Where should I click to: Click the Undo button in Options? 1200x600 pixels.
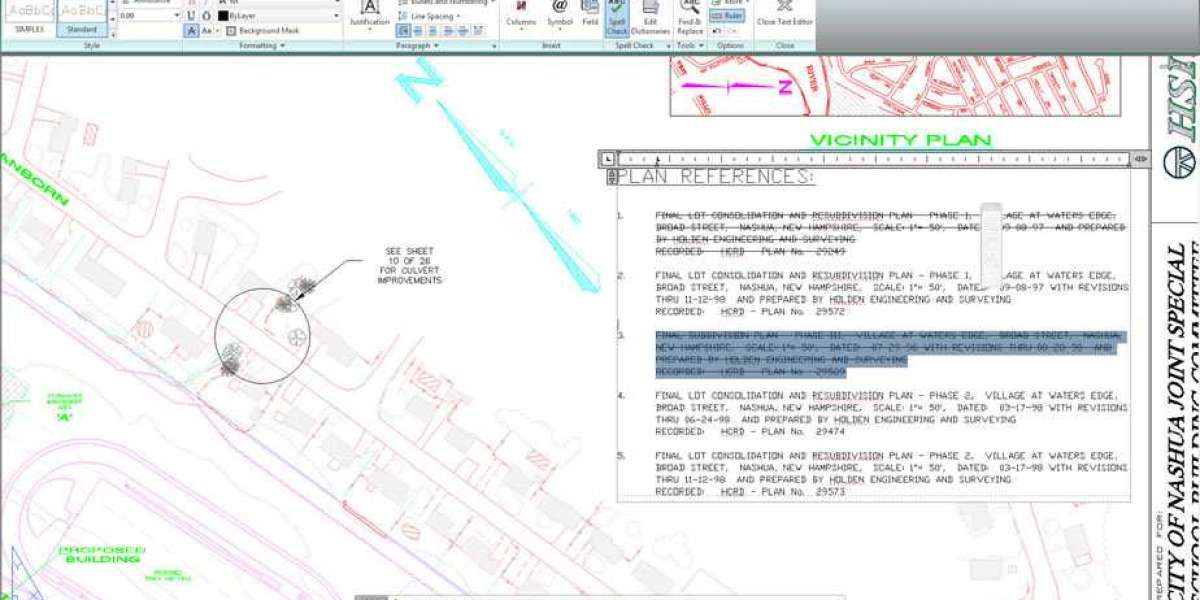[x=717, y=31]
